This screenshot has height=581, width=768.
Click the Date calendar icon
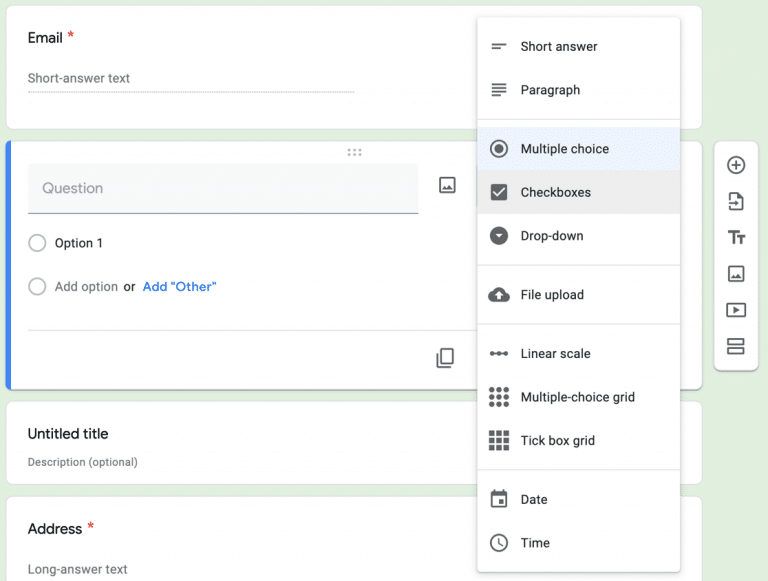pyautogui.click(x=499, y=499)
